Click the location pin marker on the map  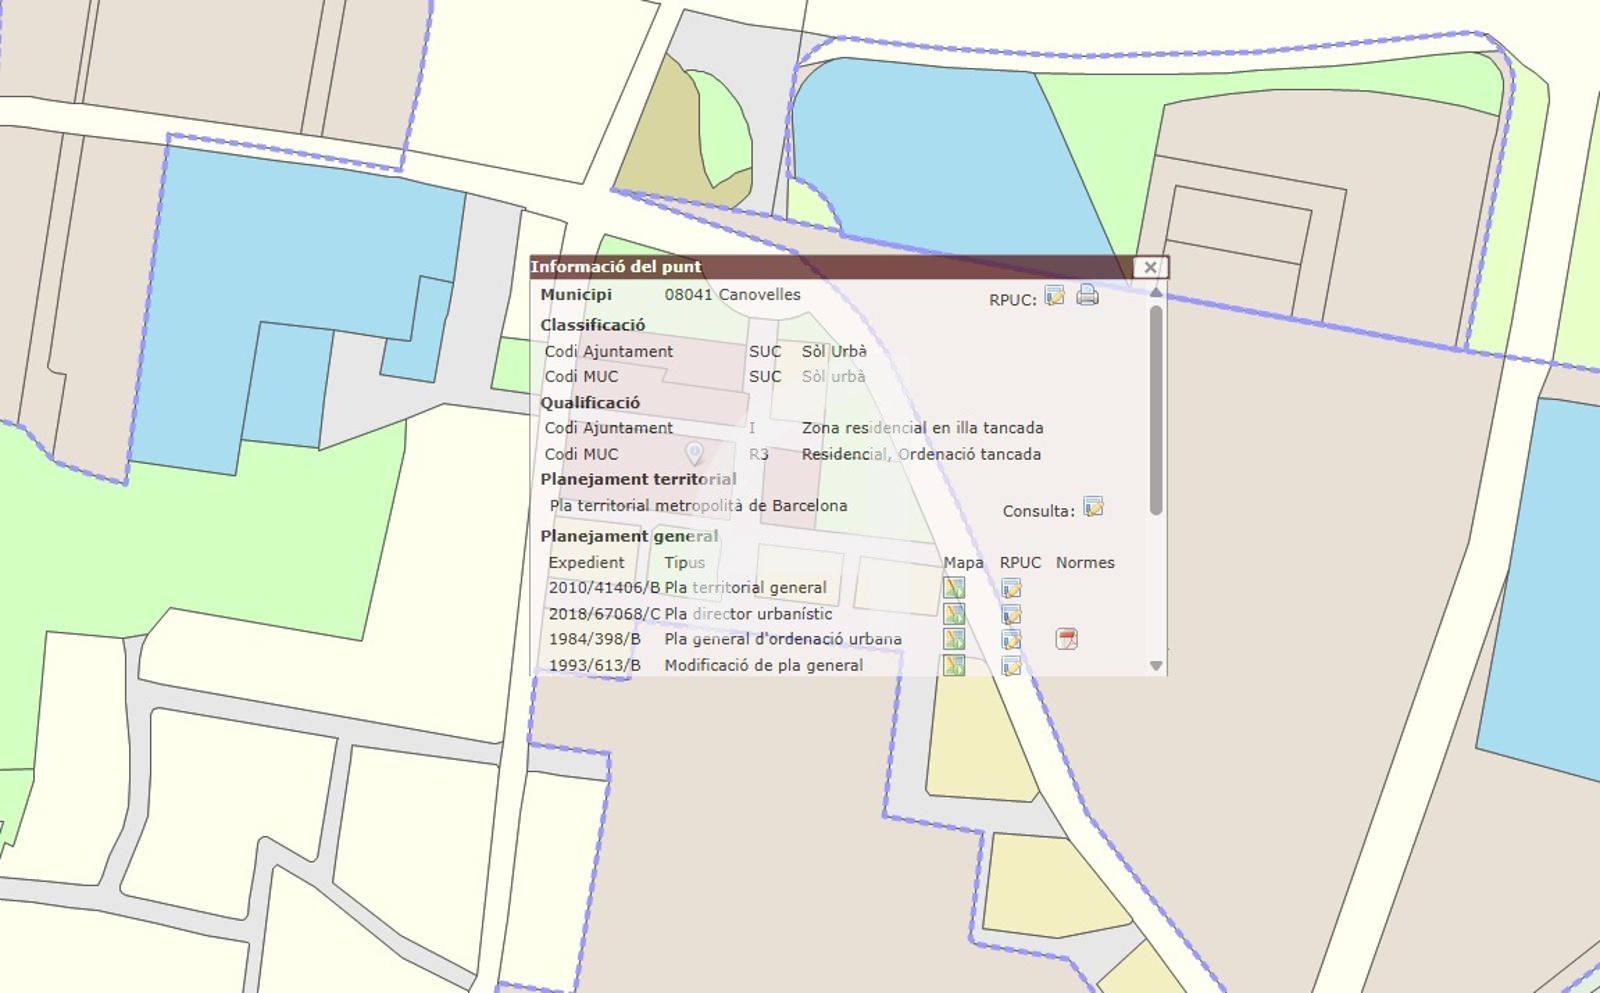tap(694, 453)
